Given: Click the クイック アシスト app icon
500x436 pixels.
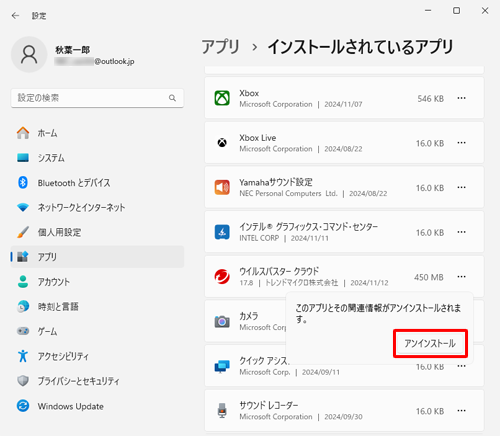Looking at the screenshot, I should tap(222, 366).
